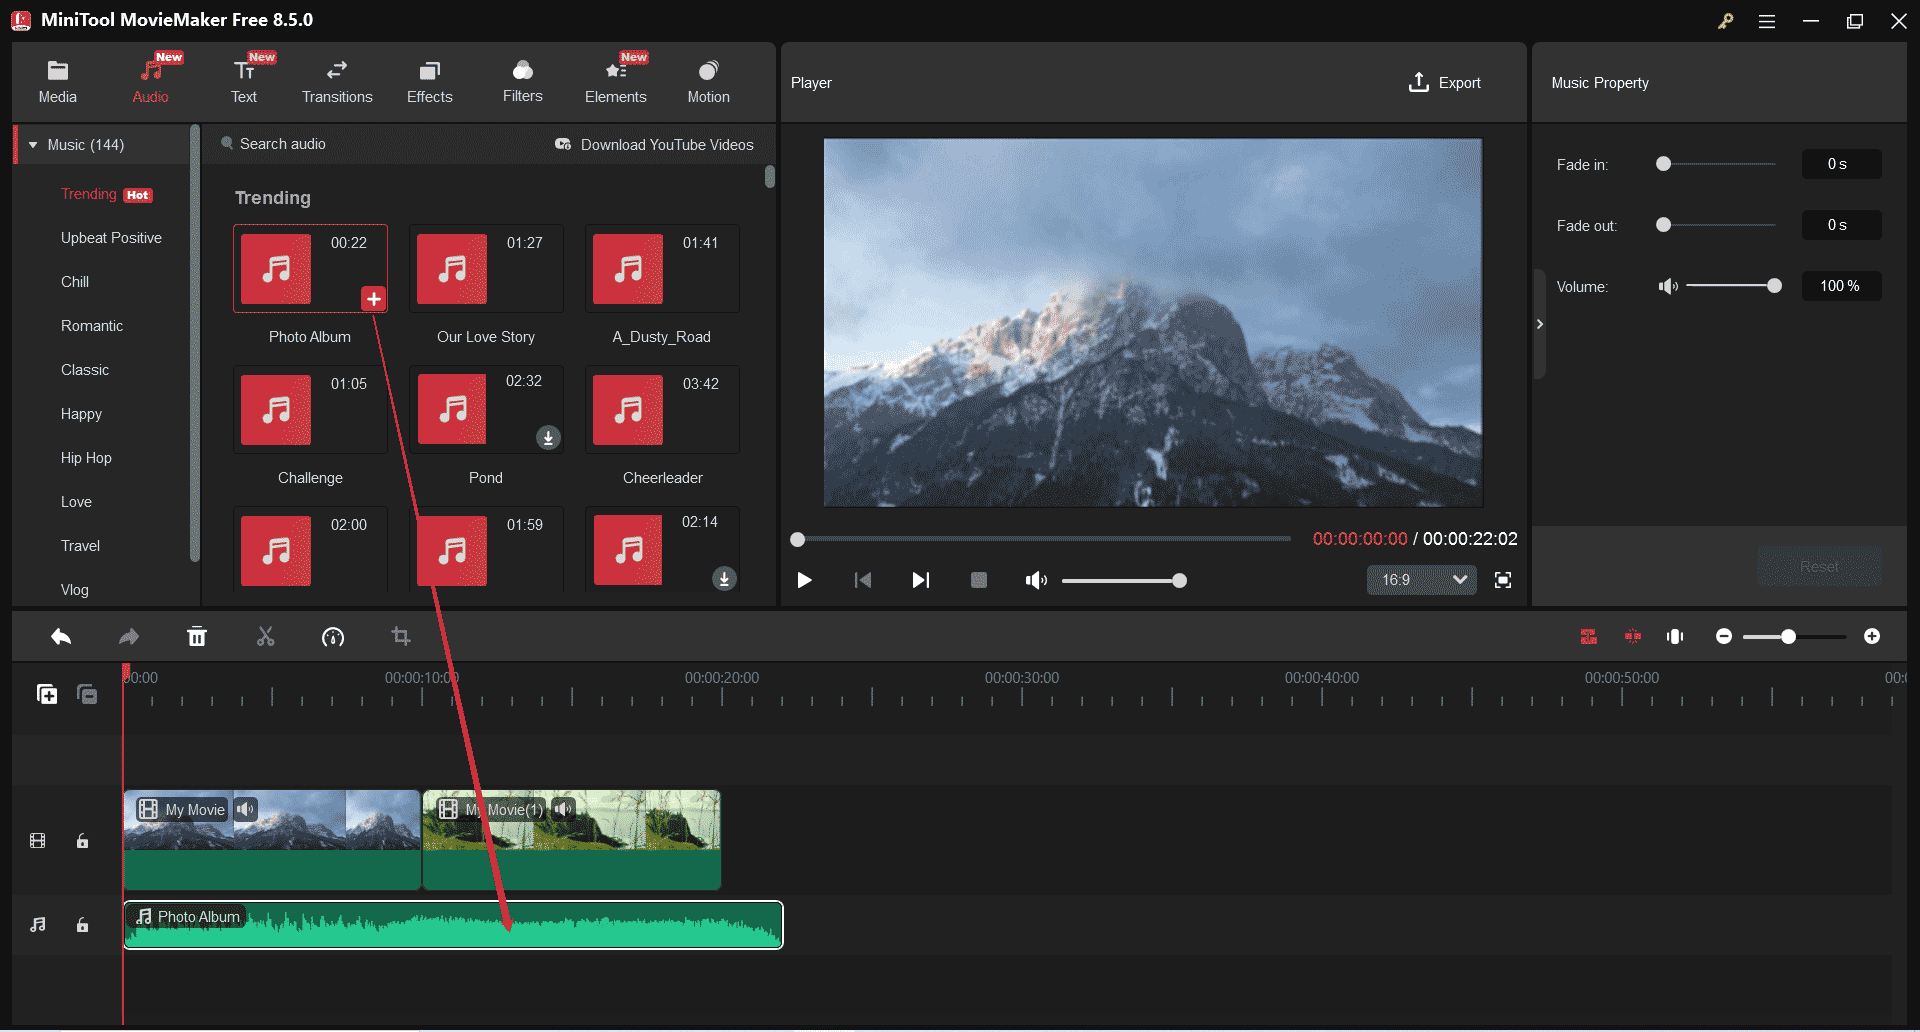Download the Pond music track
The height and width of the screenshot is (1032, 1920).
pos(548,437)
